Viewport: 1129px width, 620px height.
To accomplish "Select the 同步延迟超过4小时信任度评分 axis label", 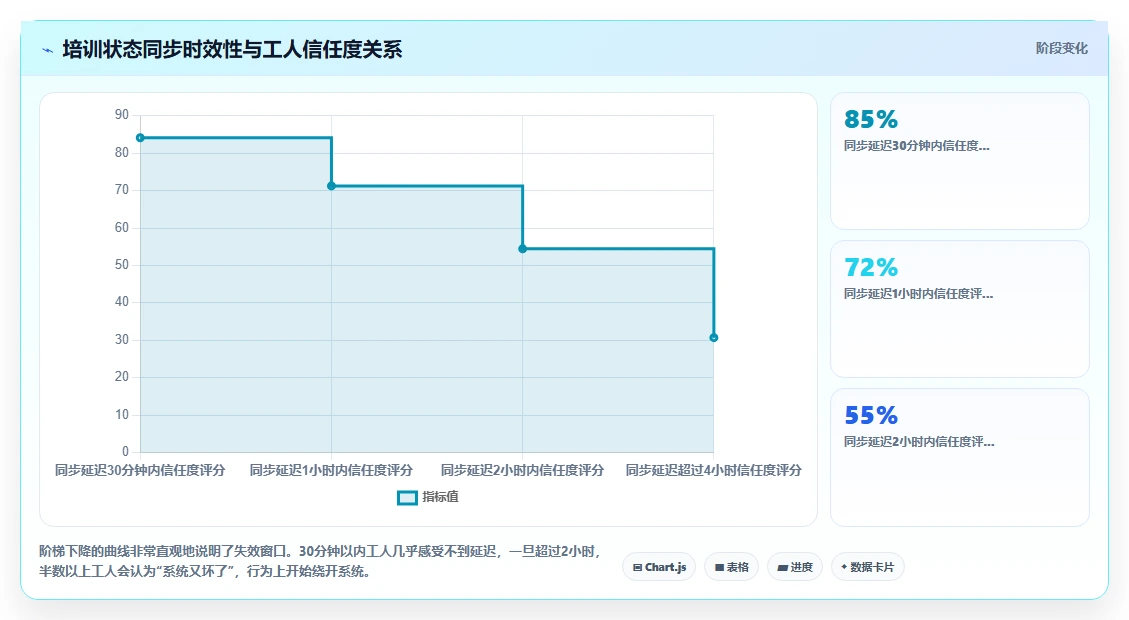I will 714,470.
